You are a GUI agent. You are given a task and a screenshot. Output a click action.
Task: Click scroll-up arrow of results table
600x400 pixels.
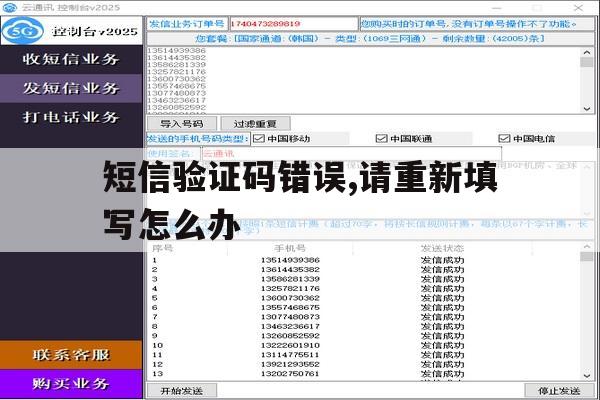click(x=587, y=247)
